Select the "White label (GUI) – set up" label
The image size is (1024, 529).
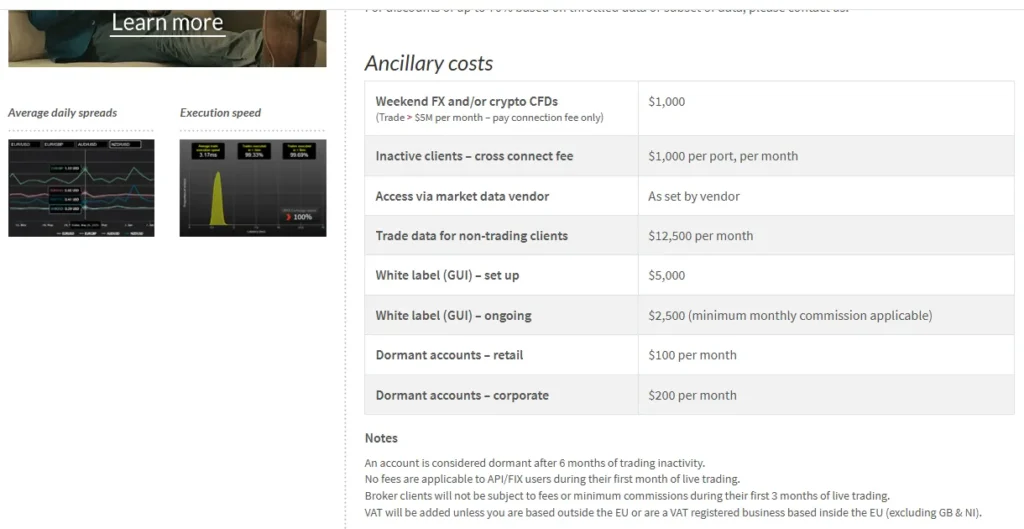point(447,275)
